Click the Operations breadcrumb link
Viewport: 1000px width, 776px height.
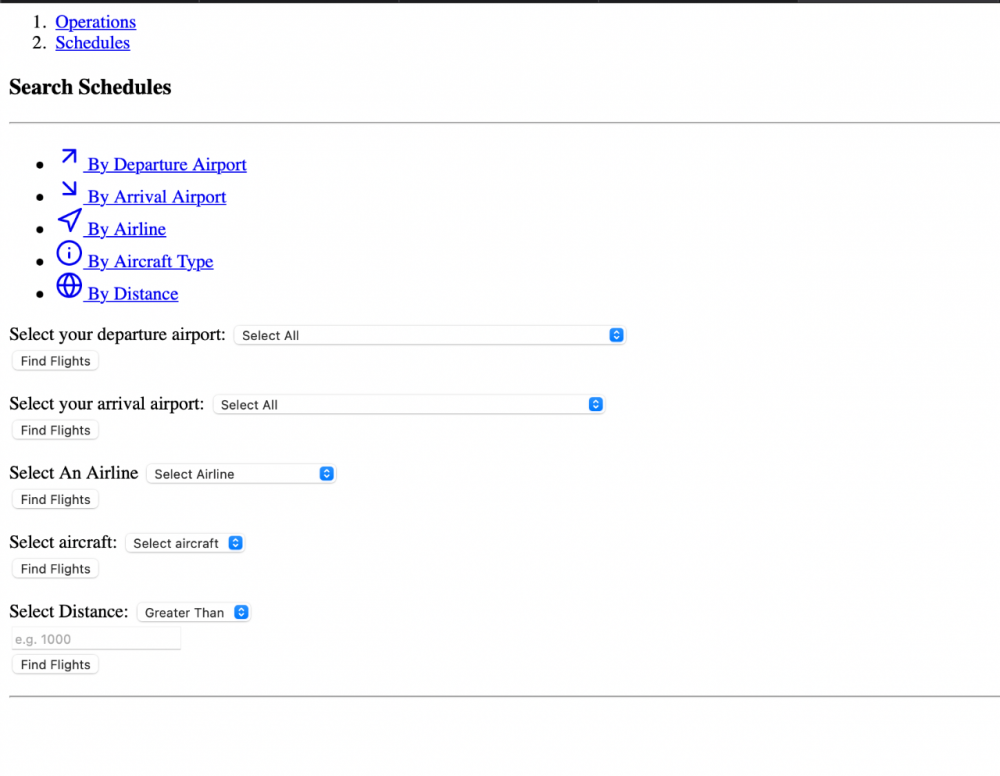[95, 22]
